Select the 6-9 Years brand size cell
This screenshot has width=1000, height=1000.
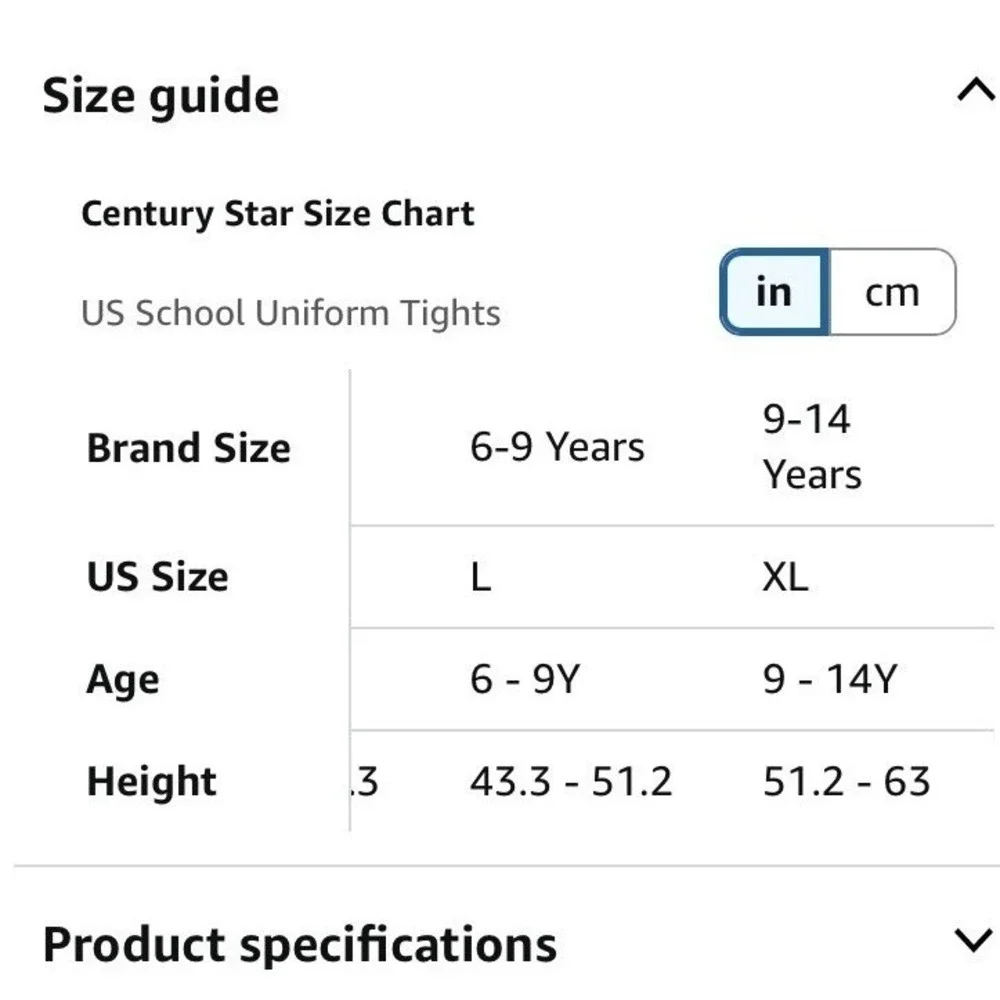click(x=557, y=446)
